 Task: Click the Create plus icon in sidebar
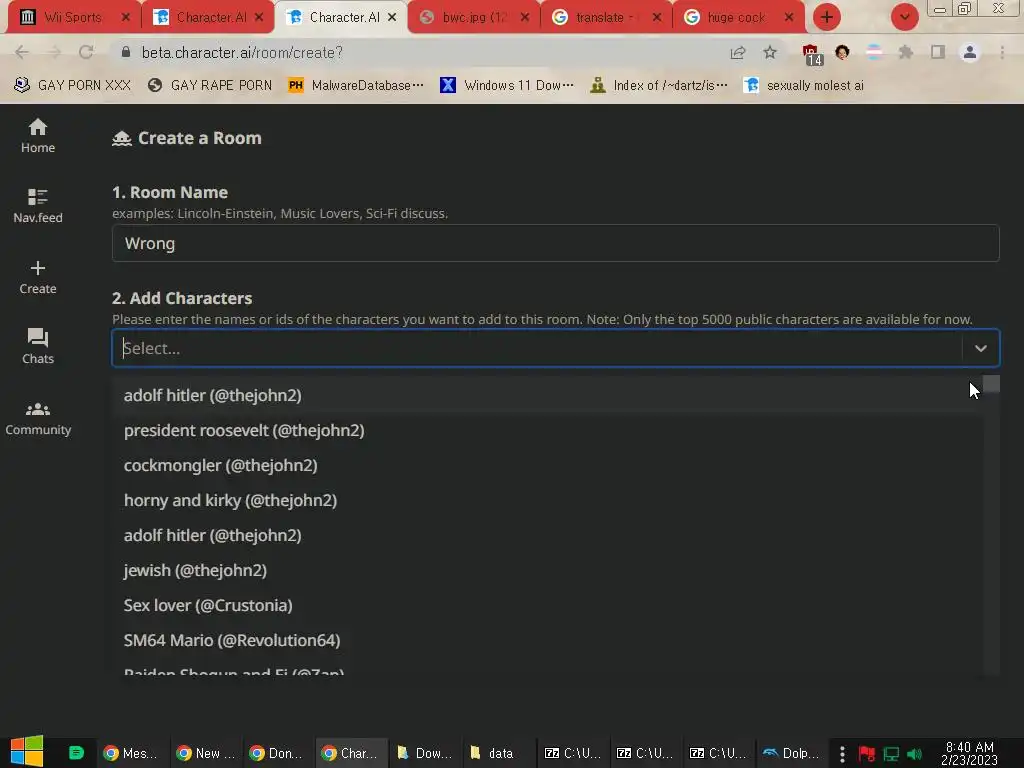[38, 268]
